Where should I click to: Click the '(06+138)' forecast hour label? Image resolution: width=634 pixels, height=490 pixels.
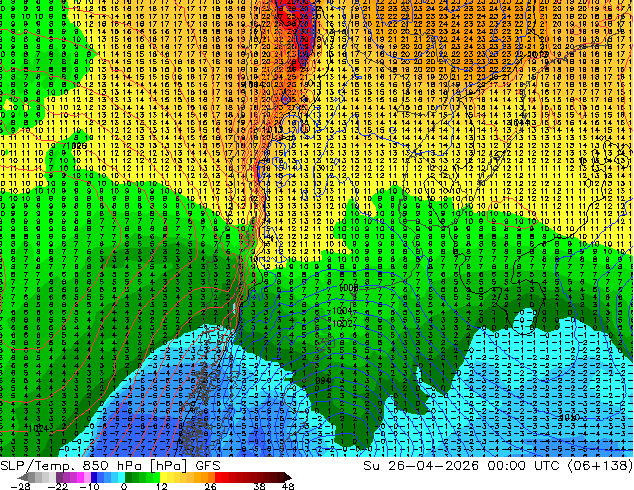(600, 466)
